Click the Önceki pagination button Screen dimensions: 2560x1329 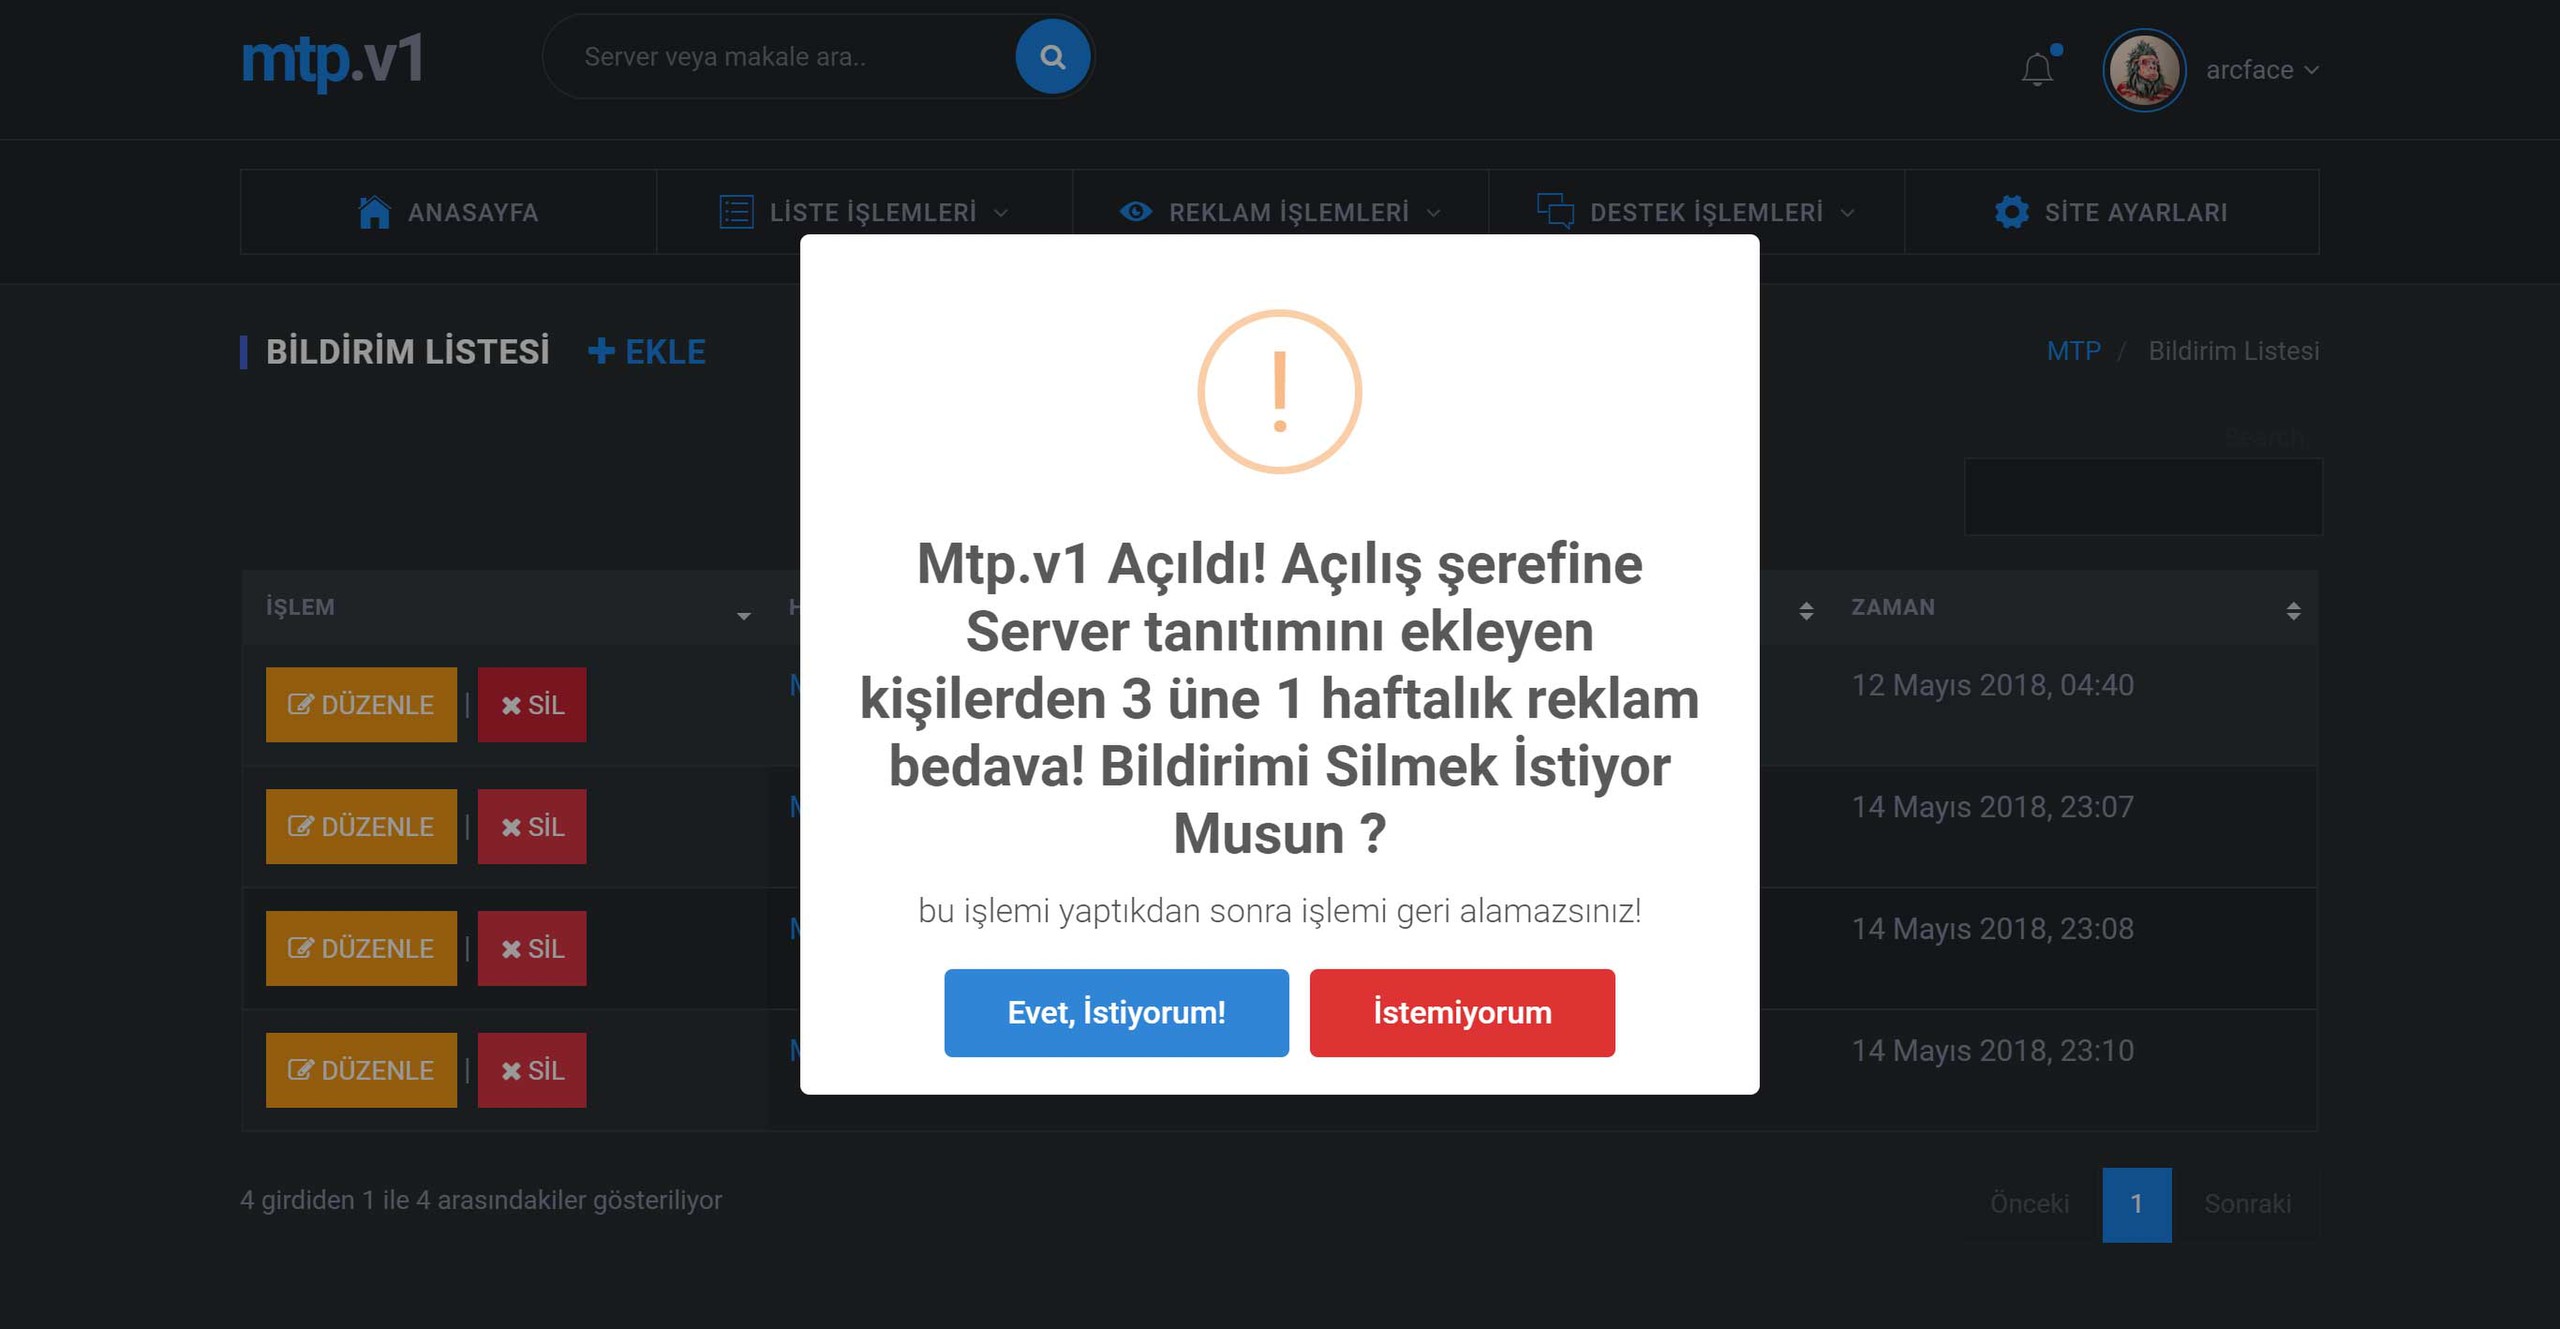[2030, 1204]
